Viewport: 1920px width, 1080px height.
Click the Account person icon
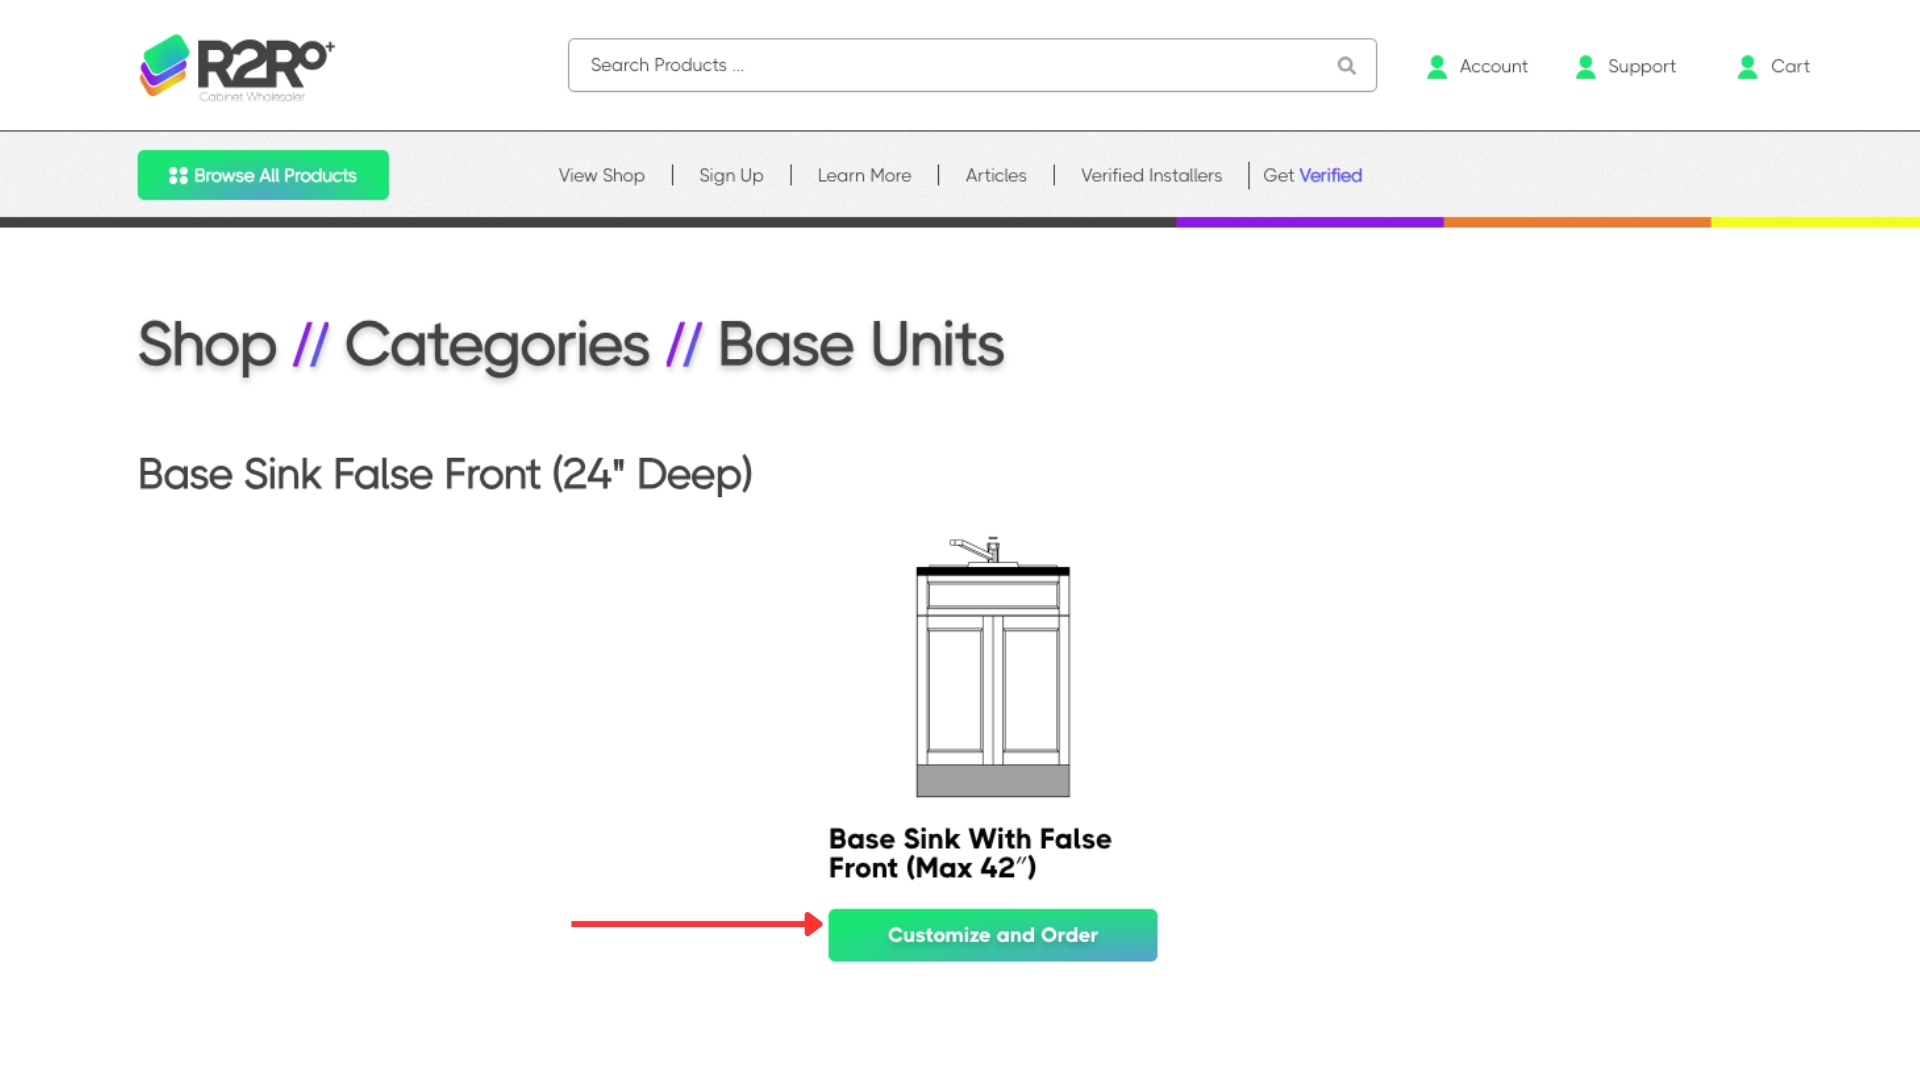point(1437,67)
